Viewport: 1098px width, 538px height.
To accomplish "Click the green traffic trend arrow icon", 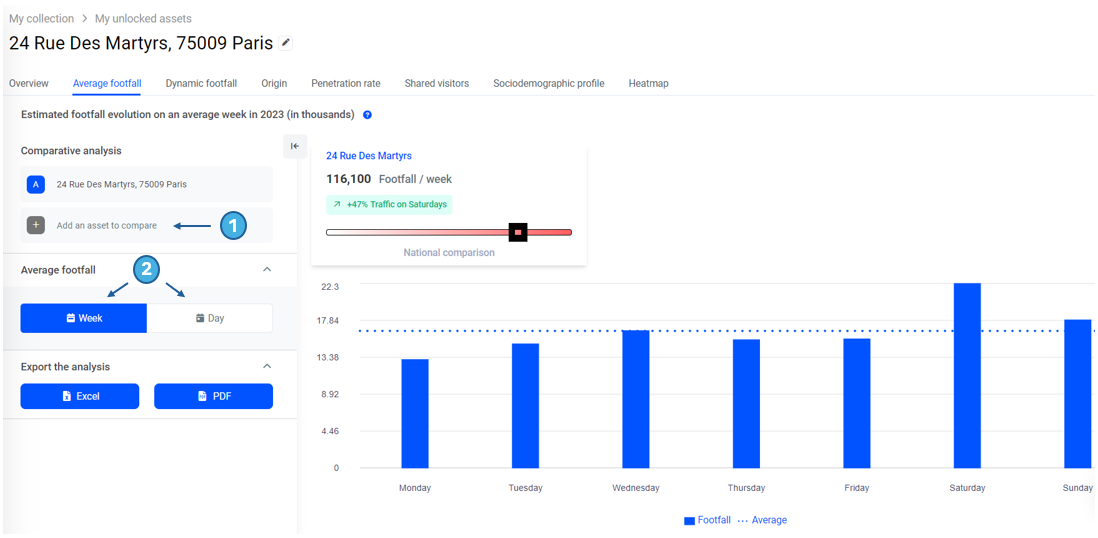I will point(337,205).
